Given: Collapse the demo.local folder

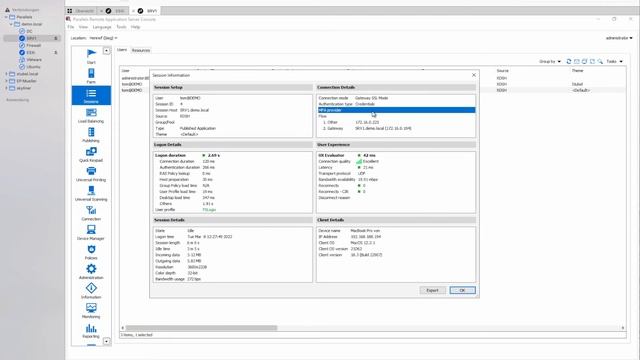Looking at the screenshot, I should (11, 24).
